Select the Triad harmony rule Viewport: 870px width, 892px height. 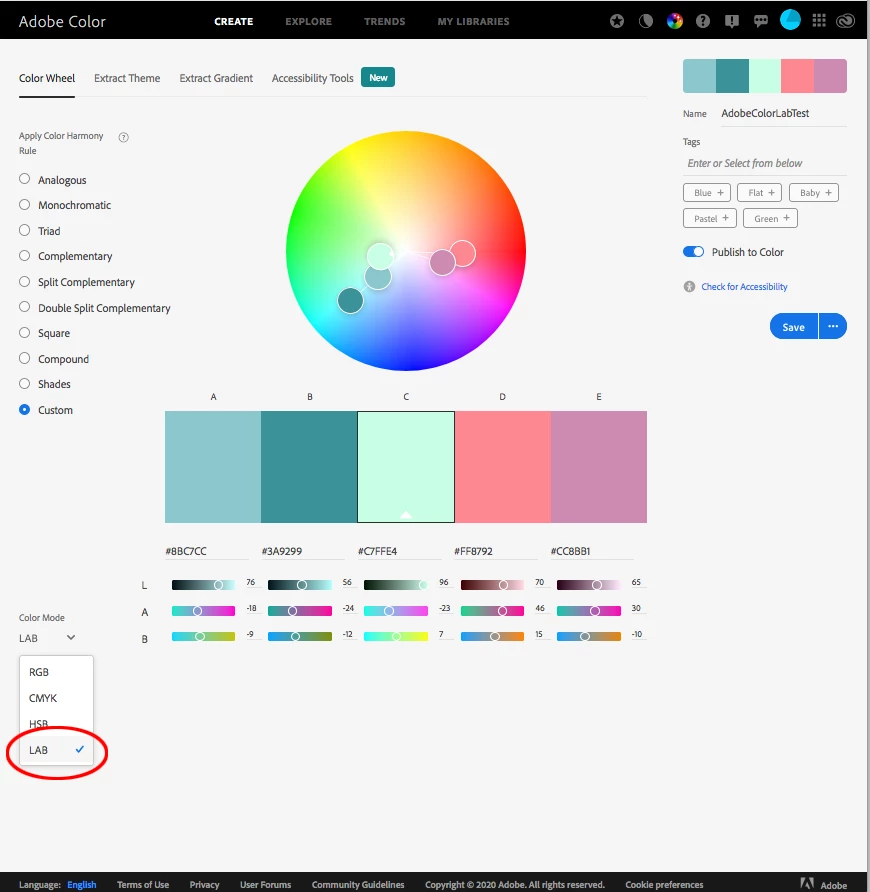tap(24, 230)
